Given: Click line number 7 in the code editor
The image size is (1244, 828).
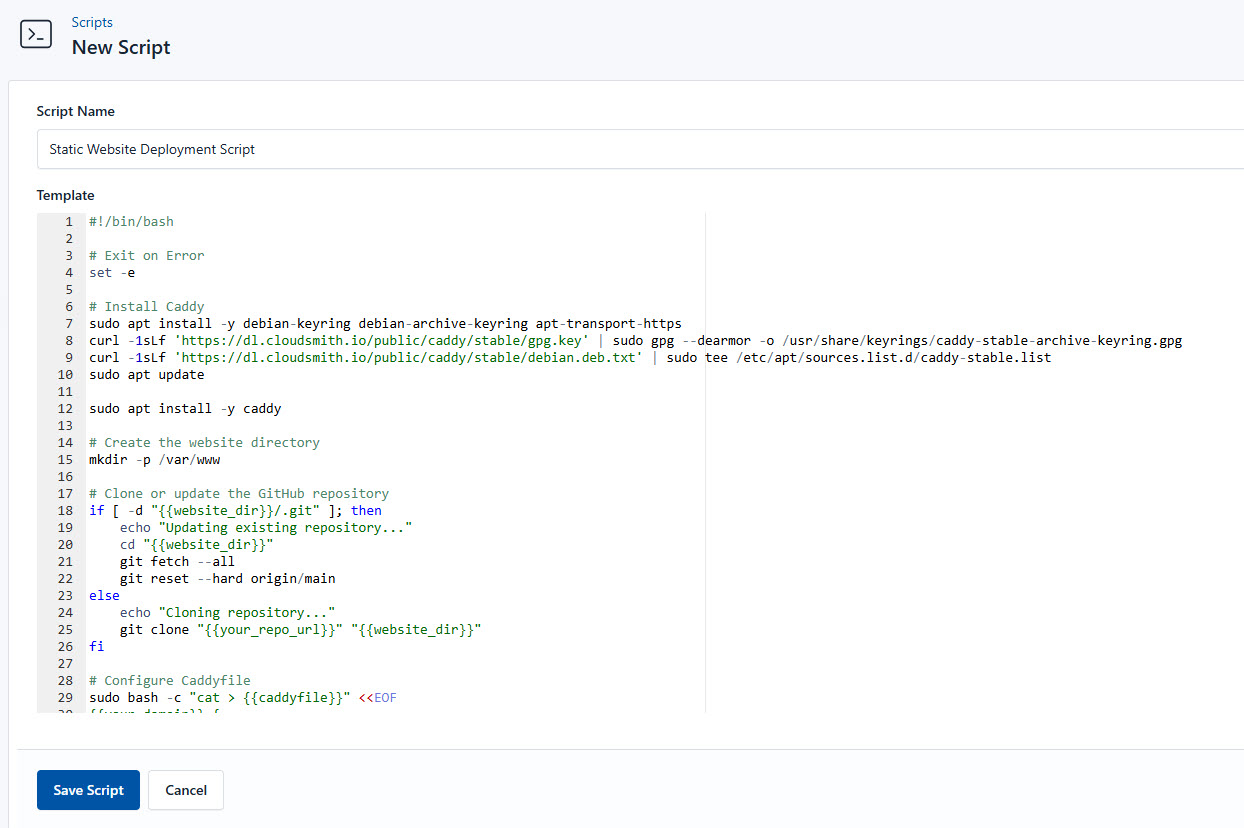Looking at the screenshot, I should 64,323.
